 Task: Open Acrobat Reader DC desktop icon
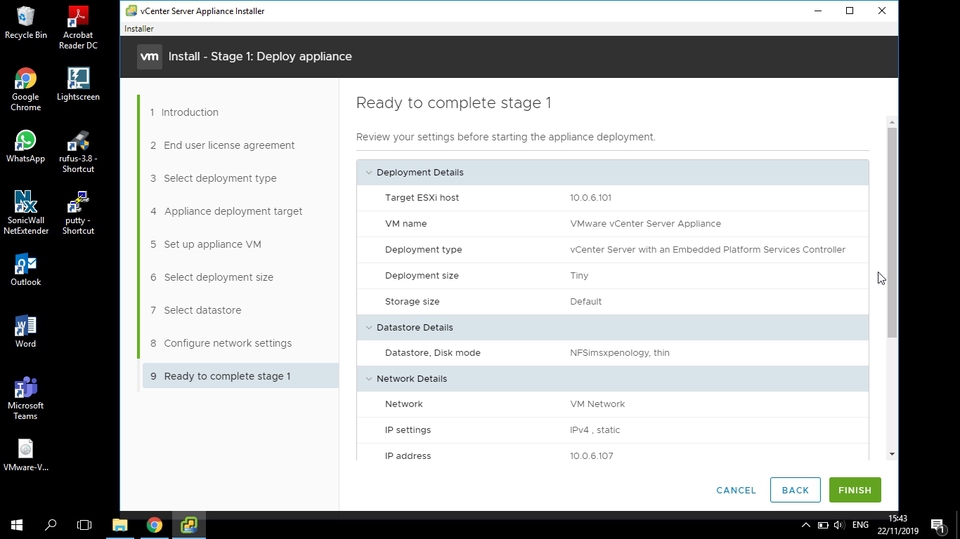[78, 28]
